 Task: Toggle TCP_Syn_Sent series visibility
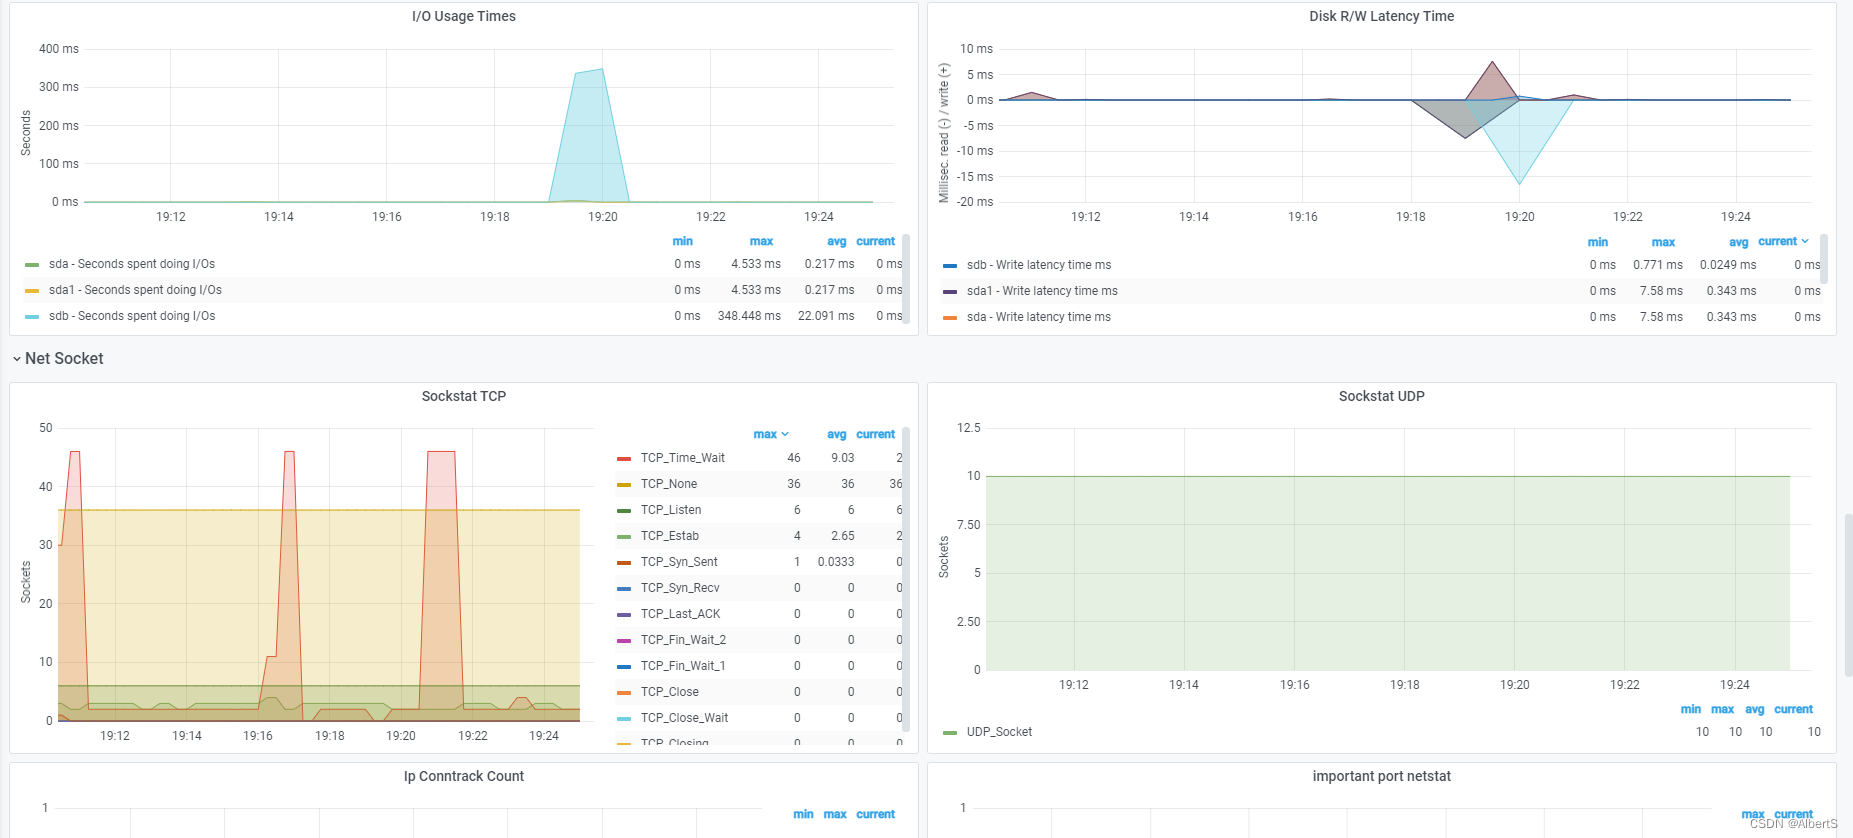[679, 562]
